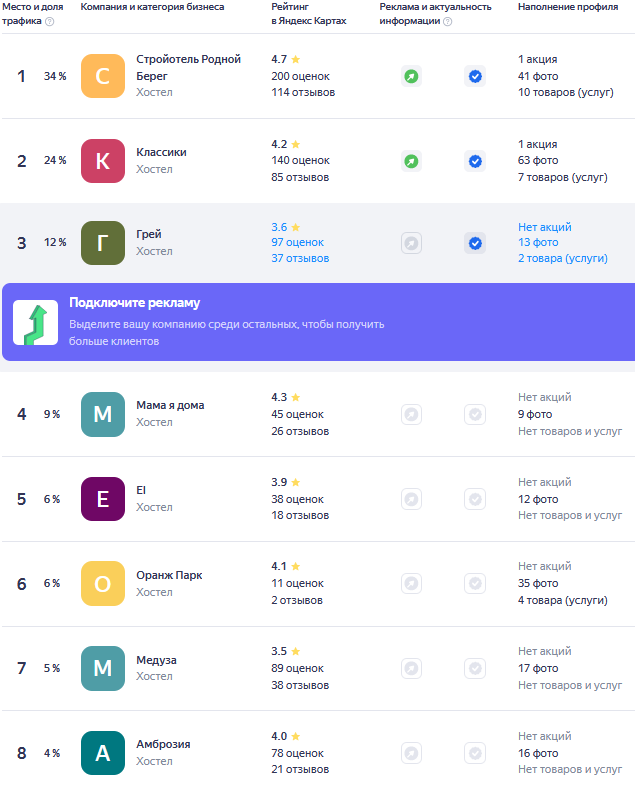Select company name 'Стройотель Родной Берег'
This screenshot has height=795, width=635.
(x=188, y=67)
